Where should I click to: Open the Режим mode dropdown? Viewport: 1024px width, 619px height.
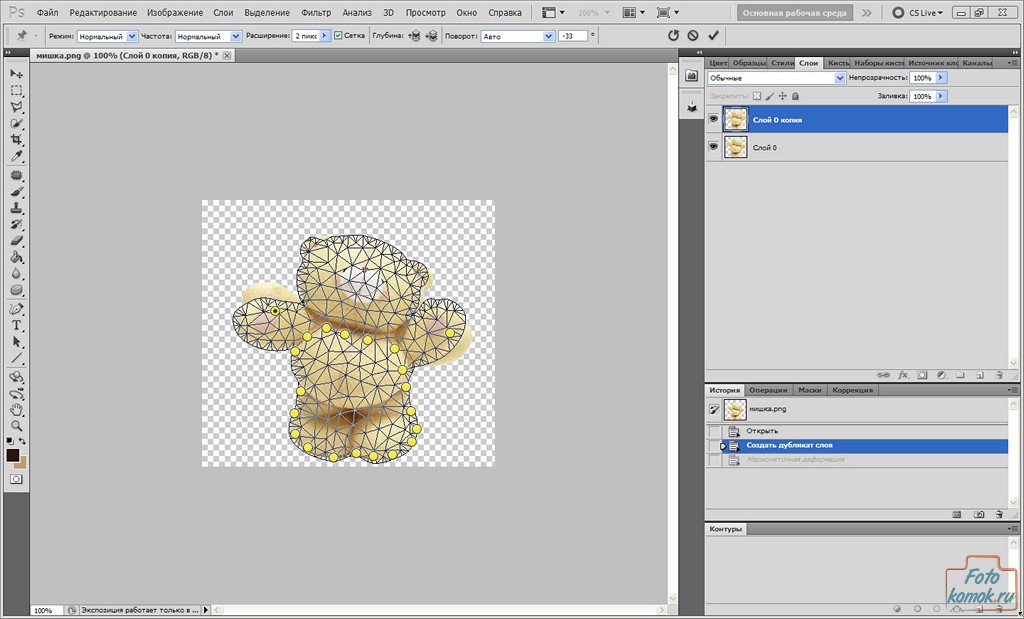click(132, 35)
